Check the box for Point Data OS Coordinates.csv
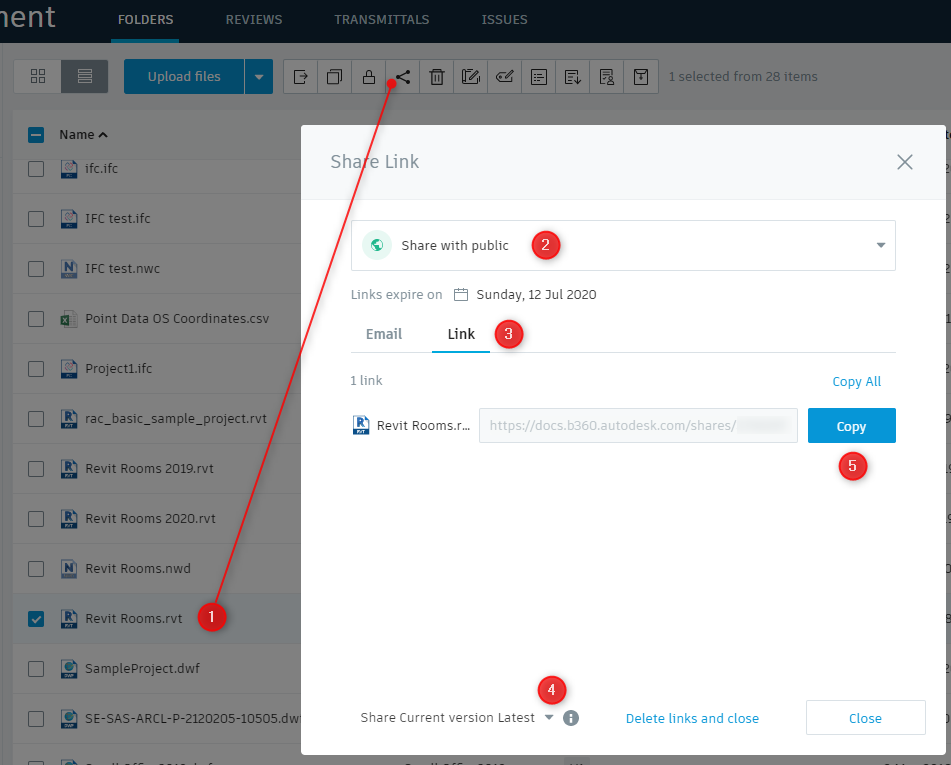 36,318
